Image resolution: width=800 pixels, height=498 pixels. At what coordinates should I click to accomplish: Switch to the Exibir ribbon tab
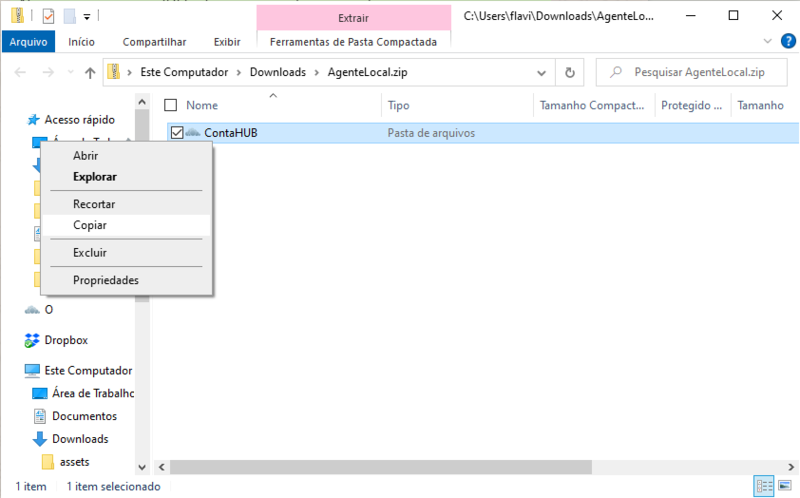[x=227, y=42]
